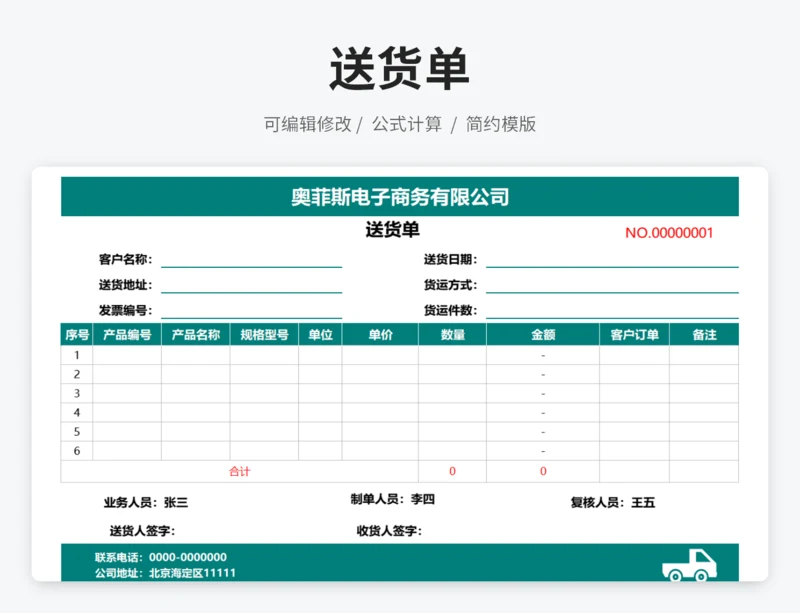Click the row number 1 cell
This screenshot has height=613, width=800.
[x=77, y=355]
